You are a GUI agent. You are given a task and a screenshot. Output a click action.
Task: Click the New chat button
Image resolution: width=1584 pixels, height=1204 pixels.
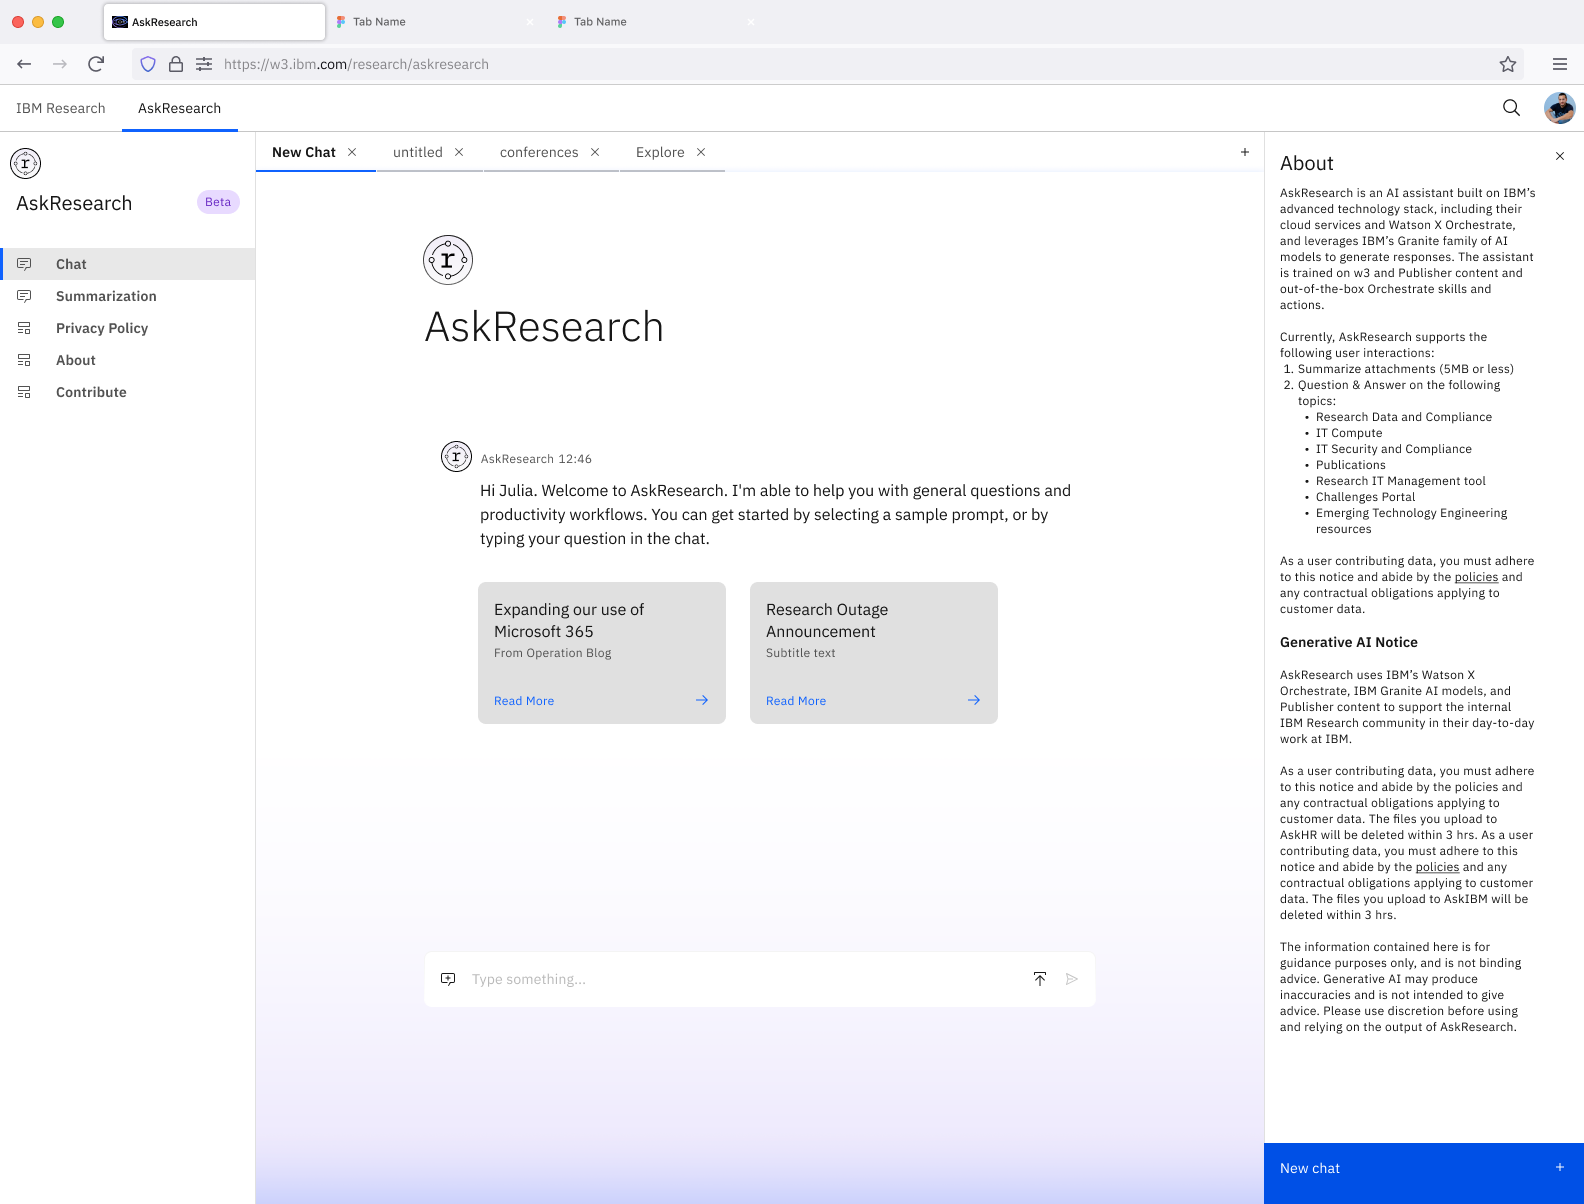(x=1424, y=1173)
